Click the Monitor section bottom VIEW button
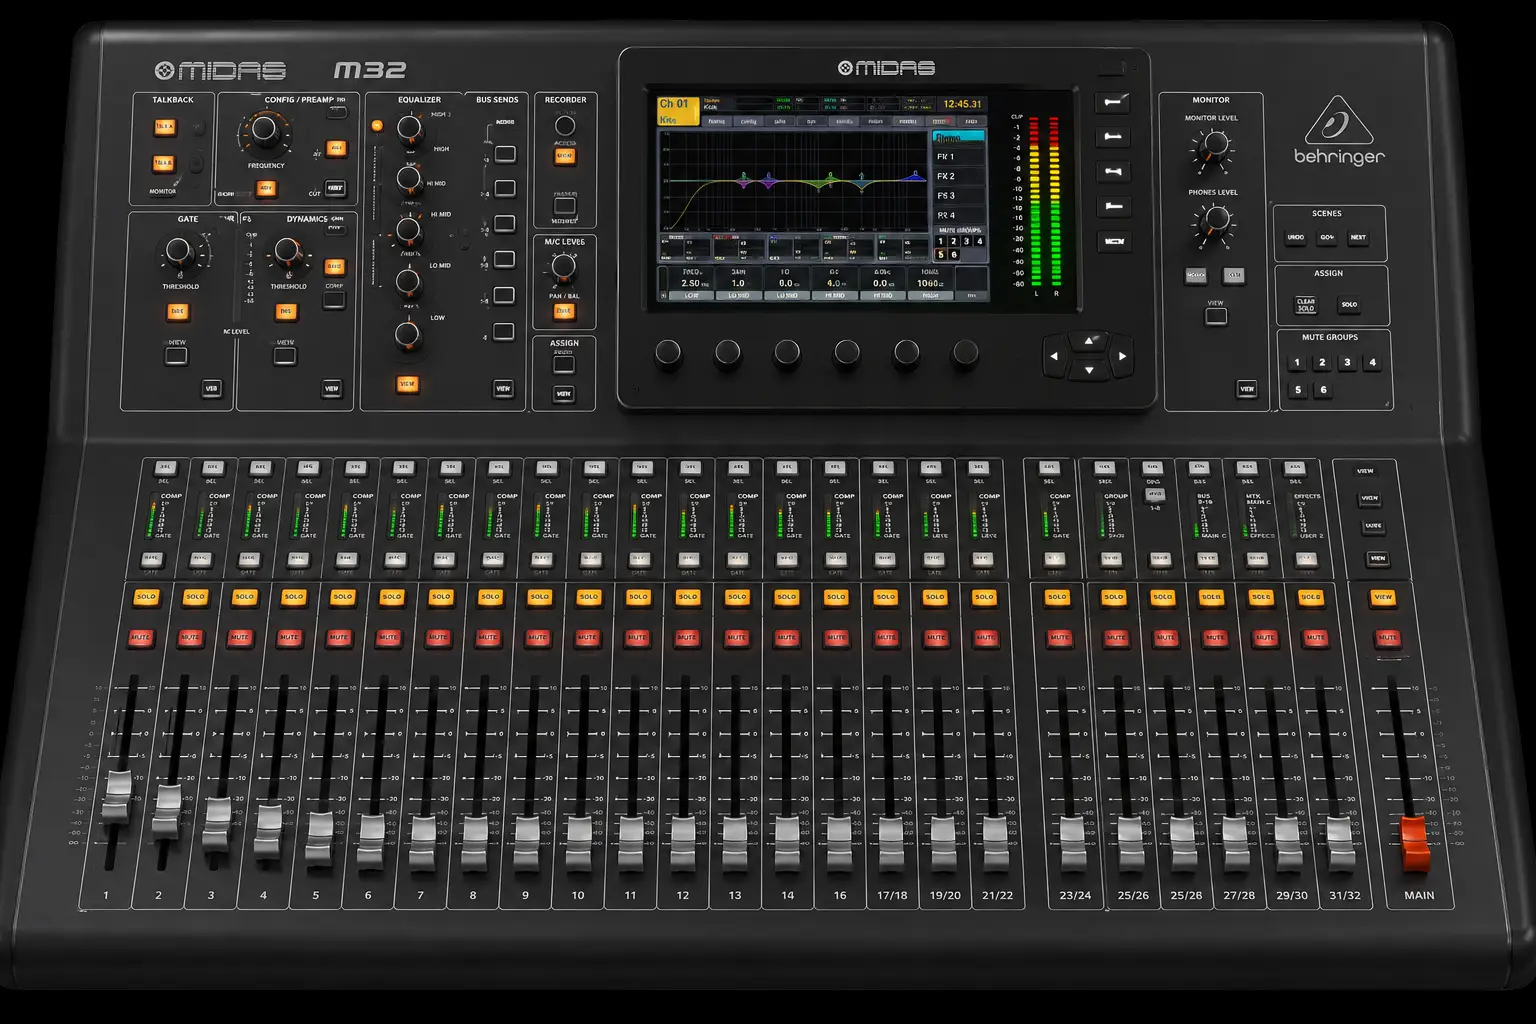The image size is (1536, 1024). coord(1247,388)
